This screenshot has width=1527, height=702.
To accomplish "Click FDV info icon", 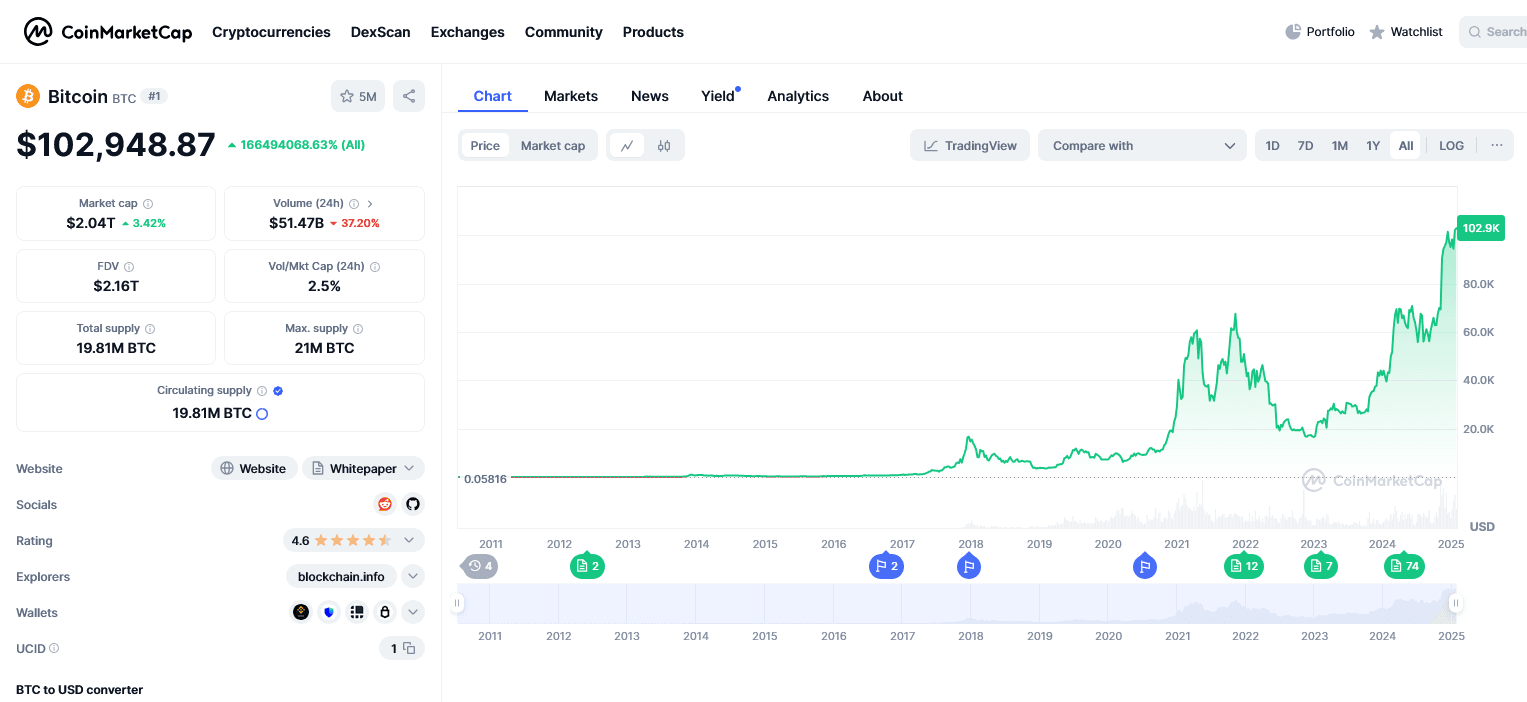I will pyautogui.click(x=129, y=267).
